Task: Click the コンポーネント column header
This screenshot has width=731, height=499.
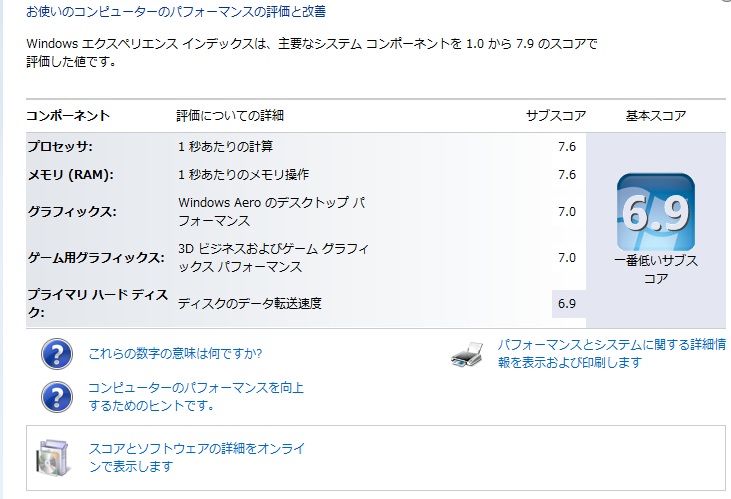Action: click(x=68, y=115)
